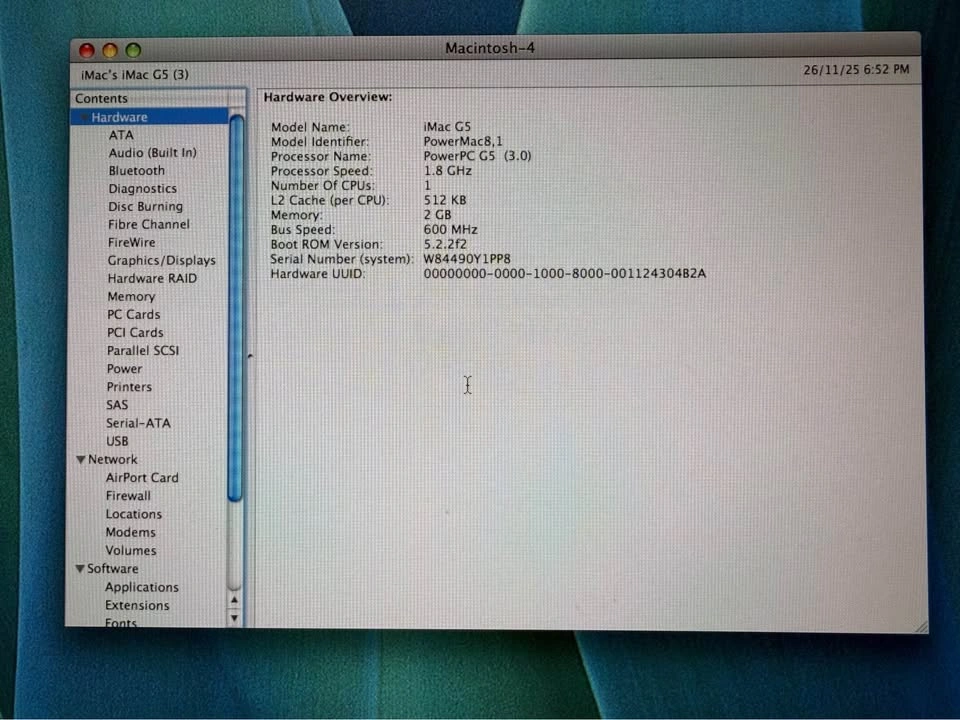Screen dimensions: 960x720
Task: Click the serial number W84490Y1PP8
Action: tap(467, 259)
